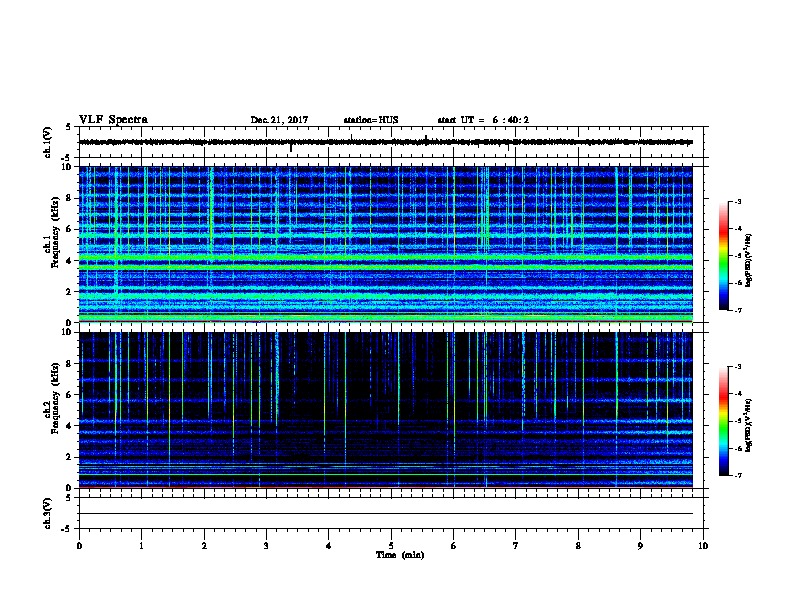Click the "2" kHz tick on ch.2 spectrogram
The image size is (792, 612).
[x=70, y=457]
